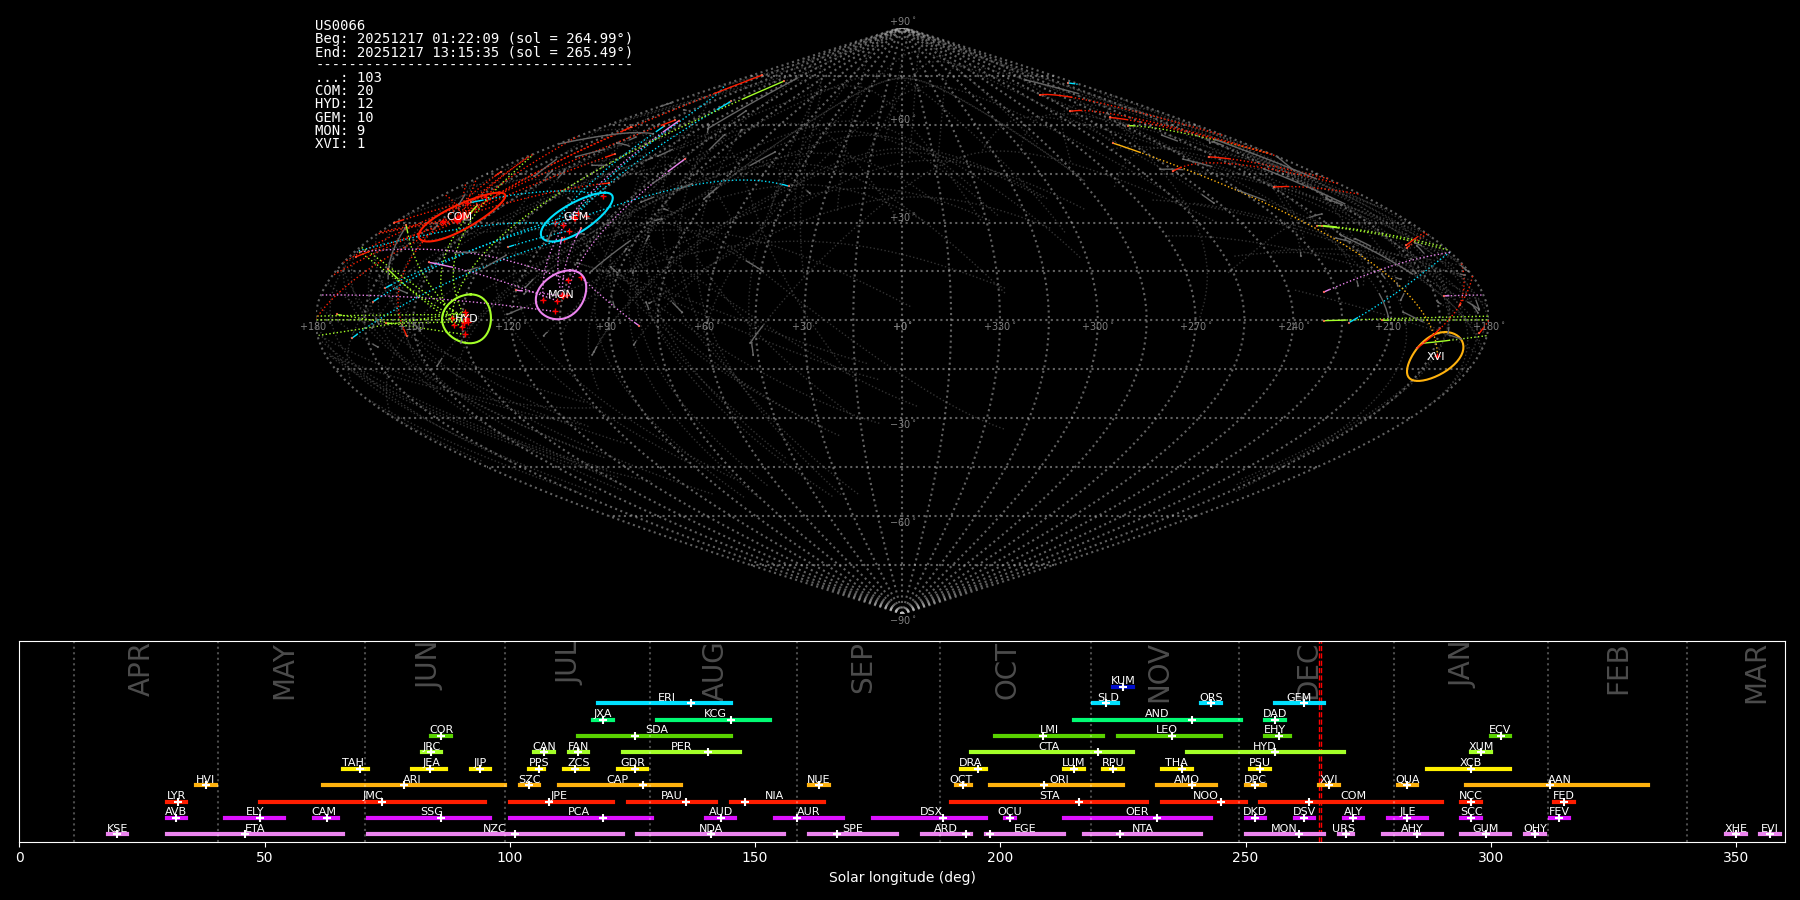
Task: Click the CTA shower bar in timeline
Action: click(x=1051, y=752)
